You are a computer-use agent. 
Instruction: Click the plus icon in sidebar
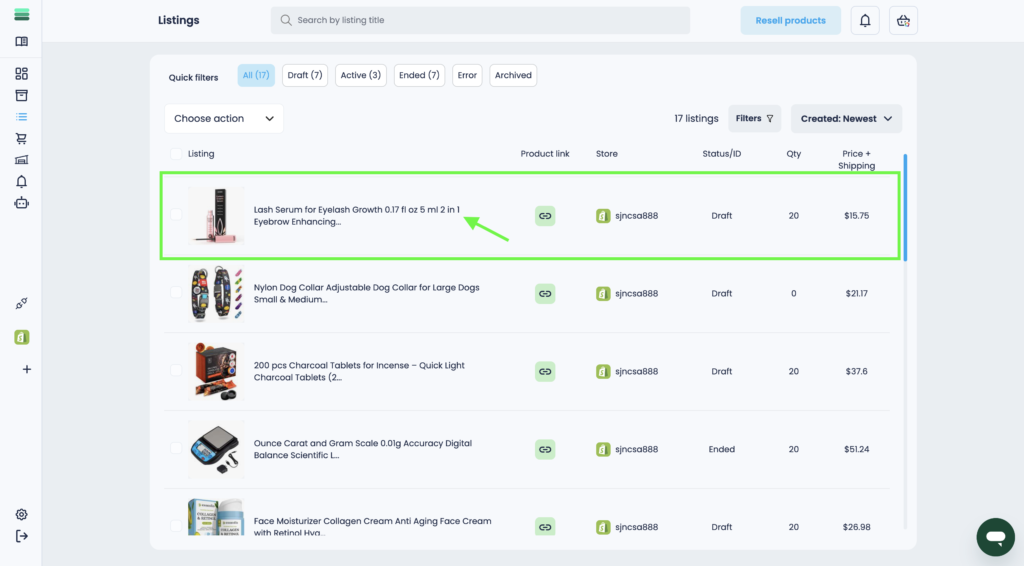(27, 369)
